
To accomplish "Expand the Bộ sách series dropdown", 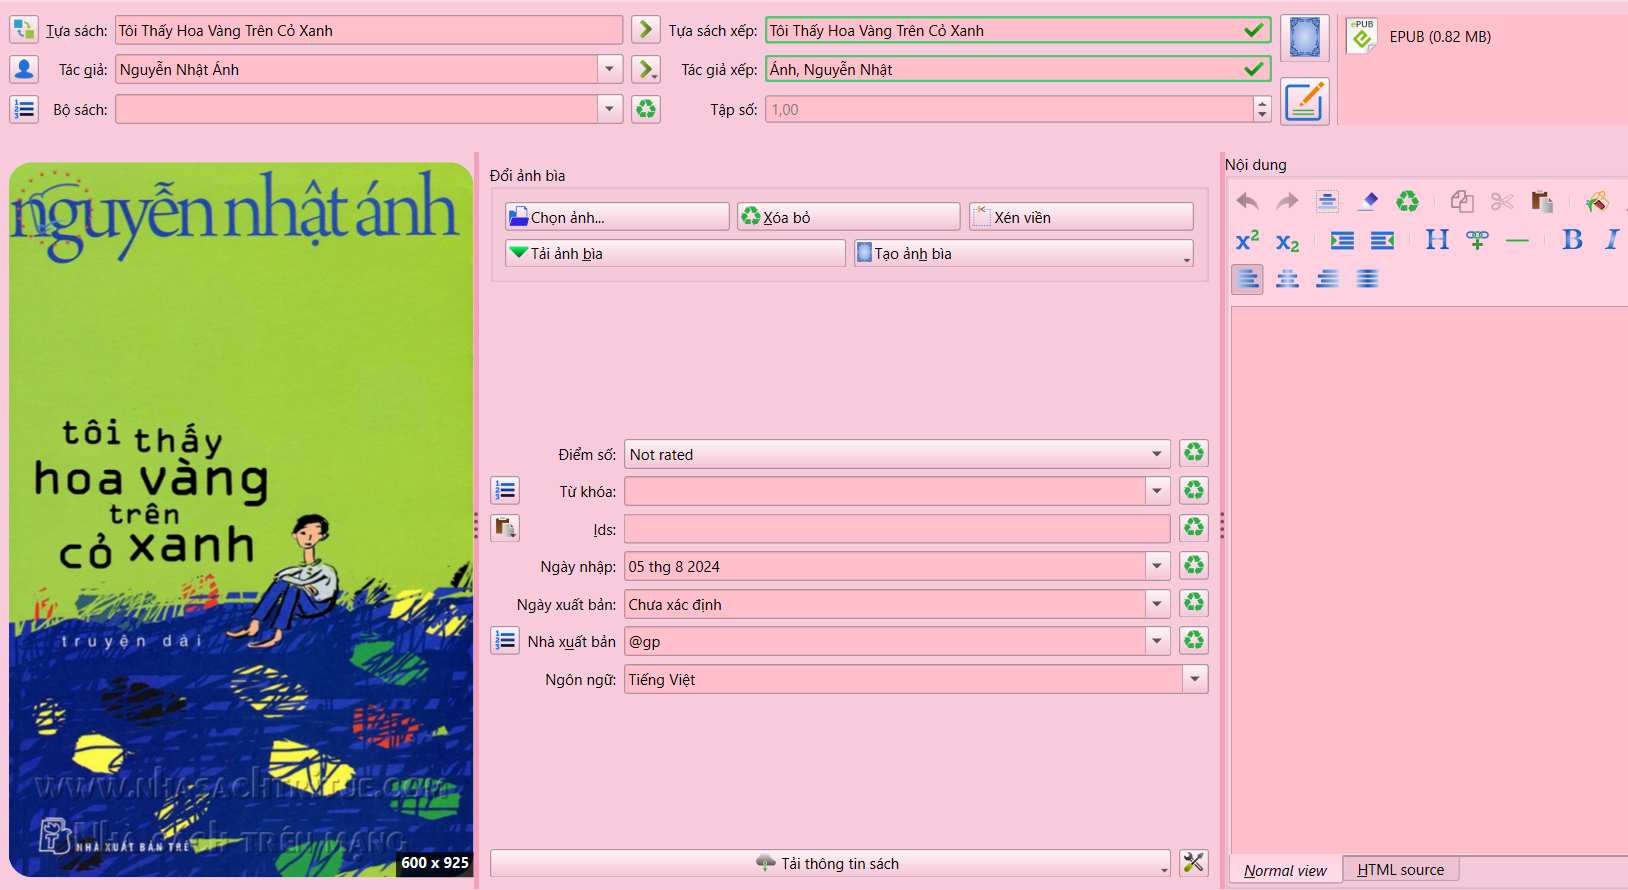I will pyautogui.click(x=610, y=109).
